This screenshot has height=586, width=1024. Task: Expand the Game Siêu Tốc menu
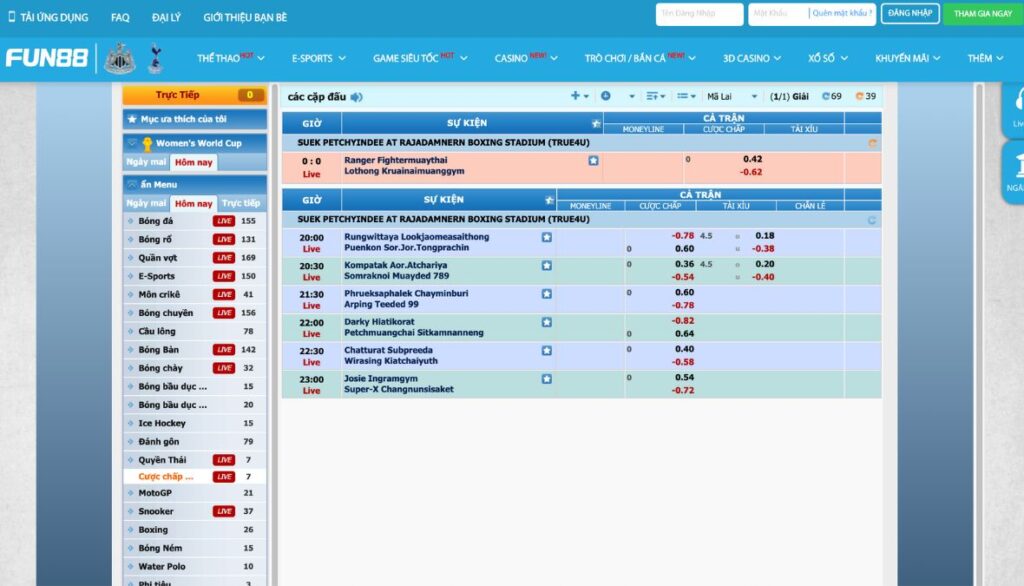click(420, 58)
